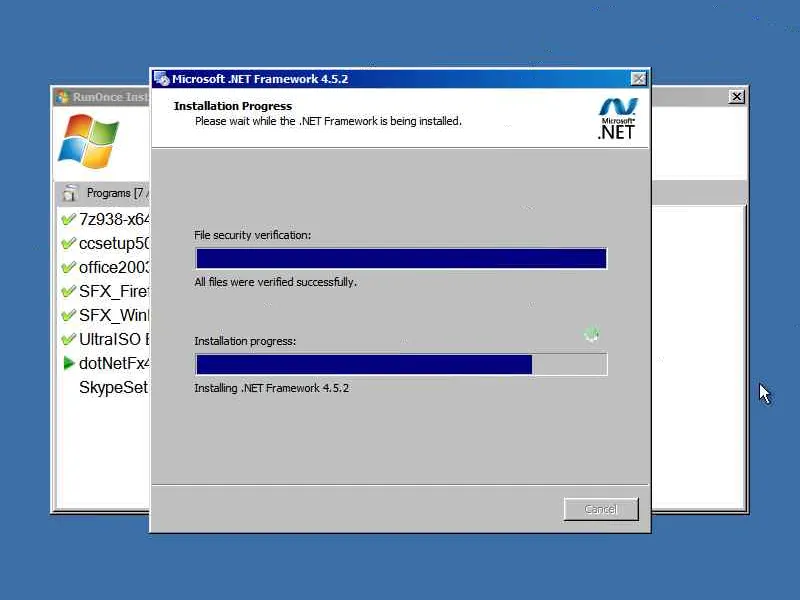Click the green check next to SFX_Fire
800x600 pixels.
click(68, 291)
